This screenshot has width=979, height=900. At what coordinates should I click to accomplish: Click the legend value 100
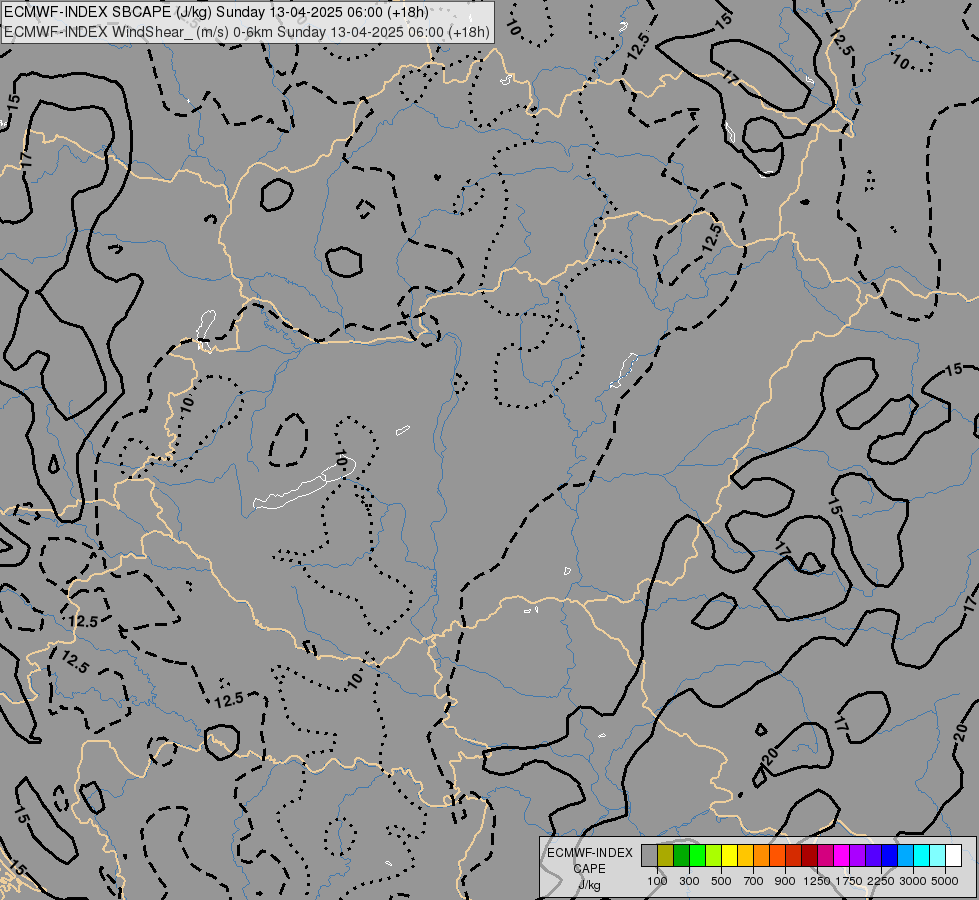coord(657,881)
